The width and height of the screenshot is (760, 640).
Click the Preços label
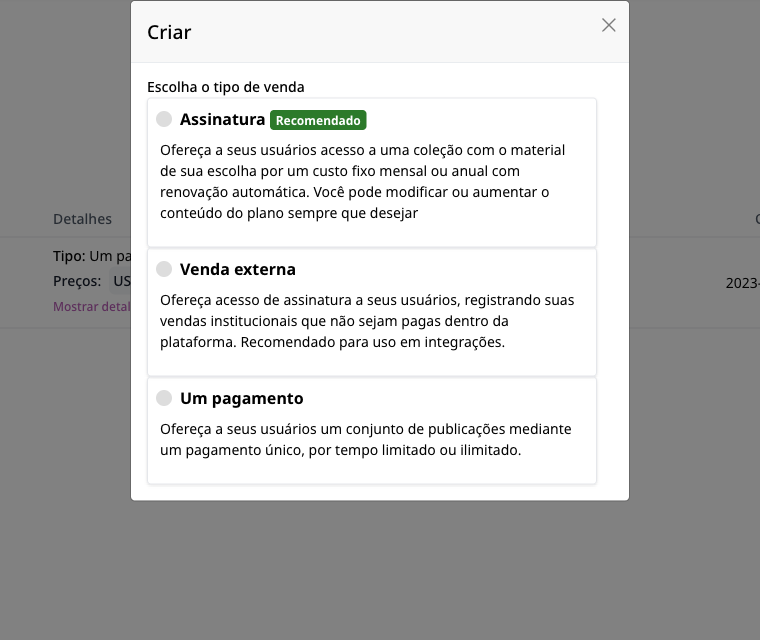(x=77, y=281)
